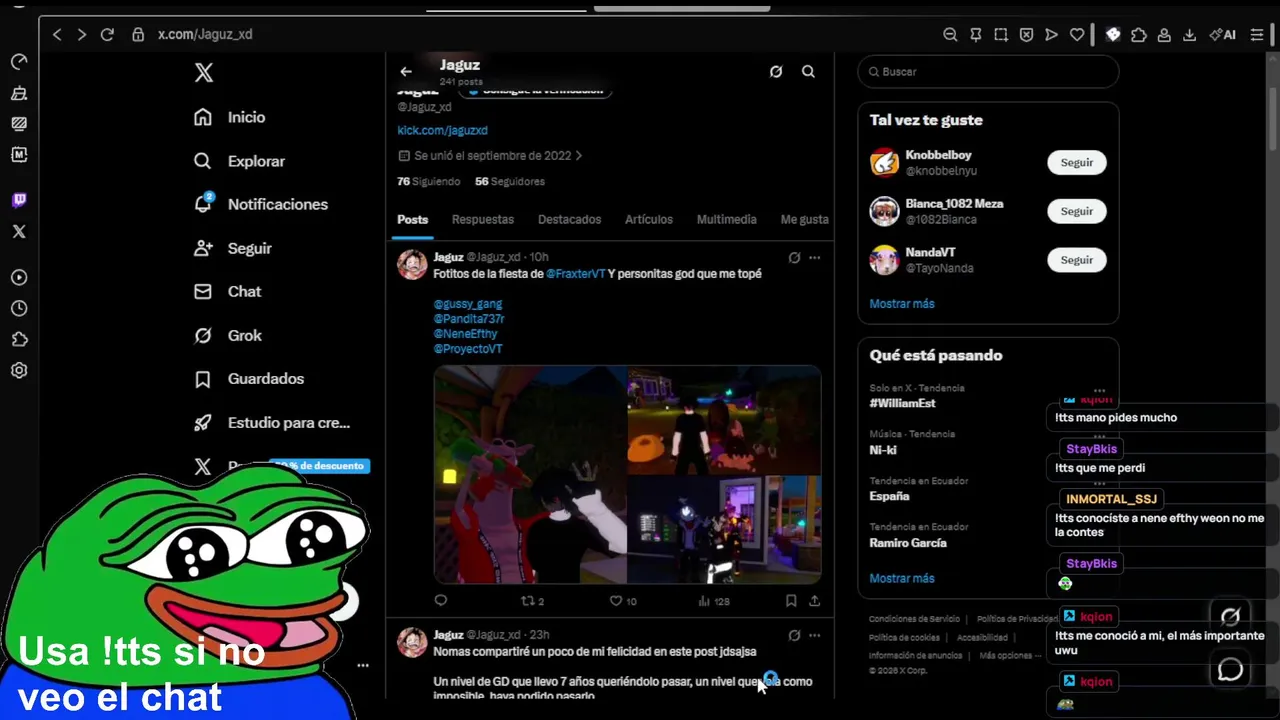Open Chat in X left menu

tap(227, 292)
